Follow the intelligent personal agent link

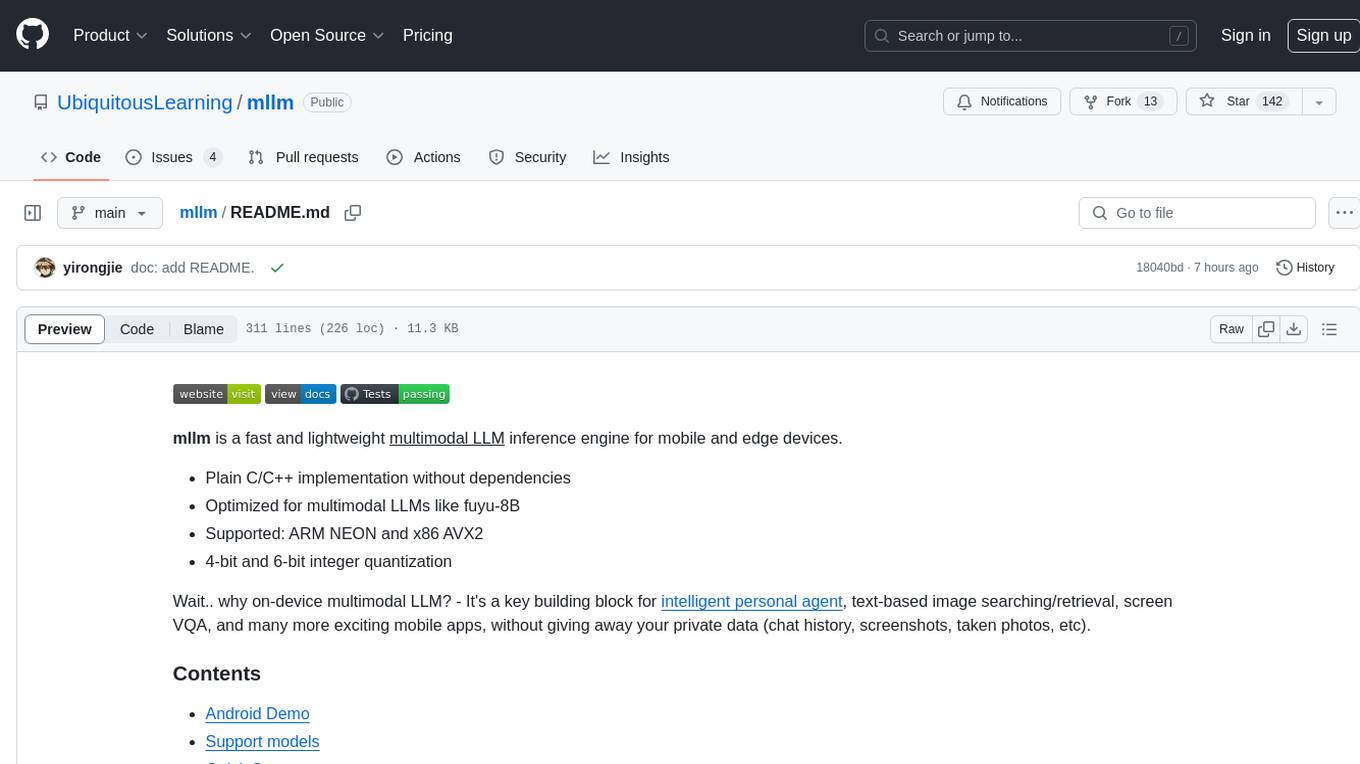click(x=752, y=601)
